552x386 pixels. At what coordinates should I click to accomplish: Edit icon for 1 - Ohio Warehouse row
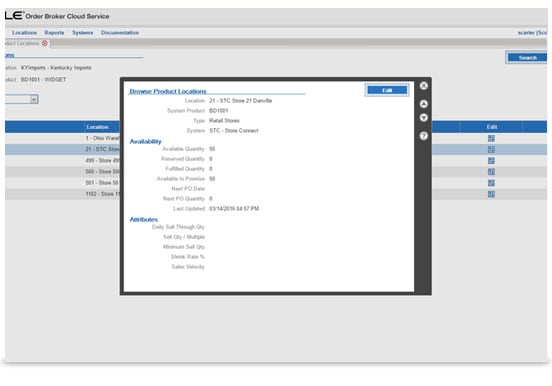click(491, 138)
